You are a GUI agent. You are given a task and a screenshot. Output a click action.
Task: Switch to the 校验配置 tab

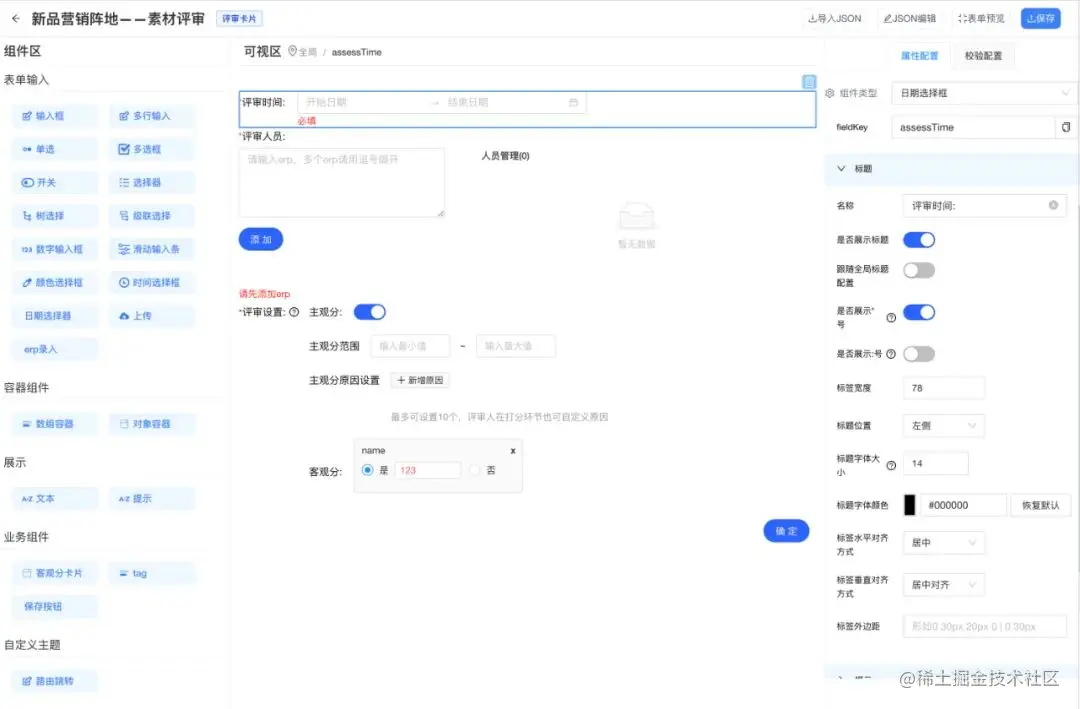tap(981, 54)
